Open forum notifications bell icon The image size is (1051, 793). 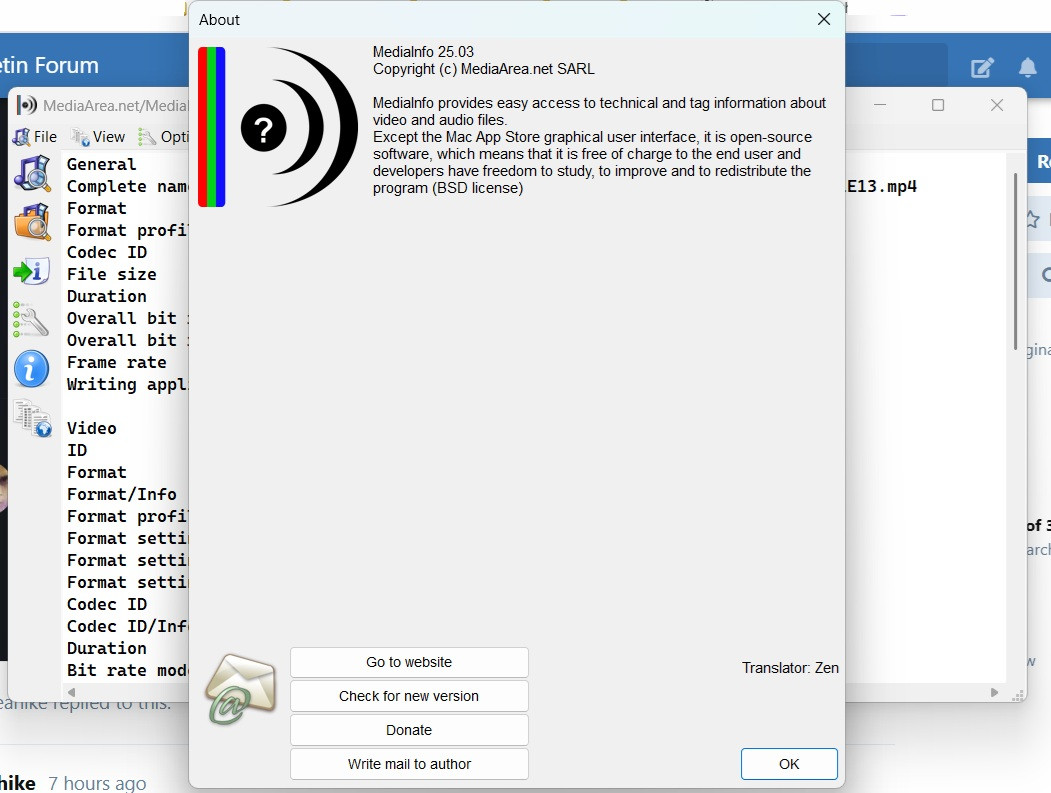[1028, 68]
